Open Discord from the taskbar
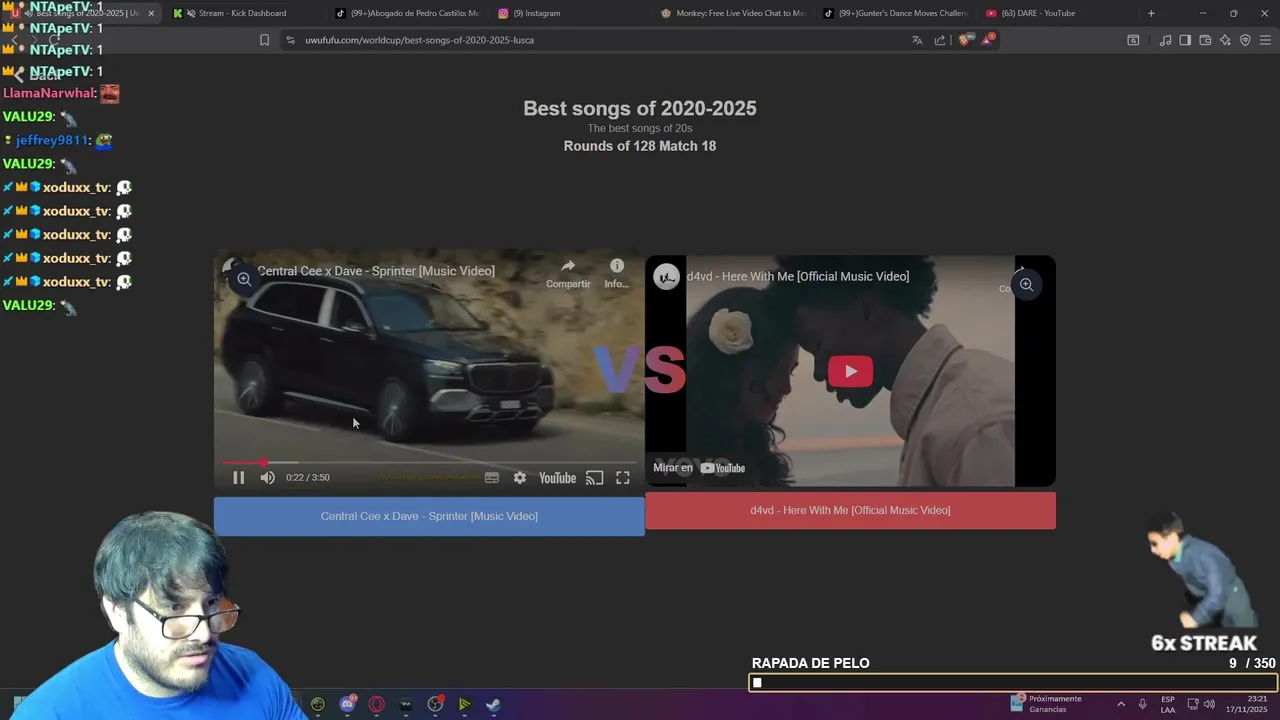Screen dimensions: 1280x720 click(x=347, y=704)
